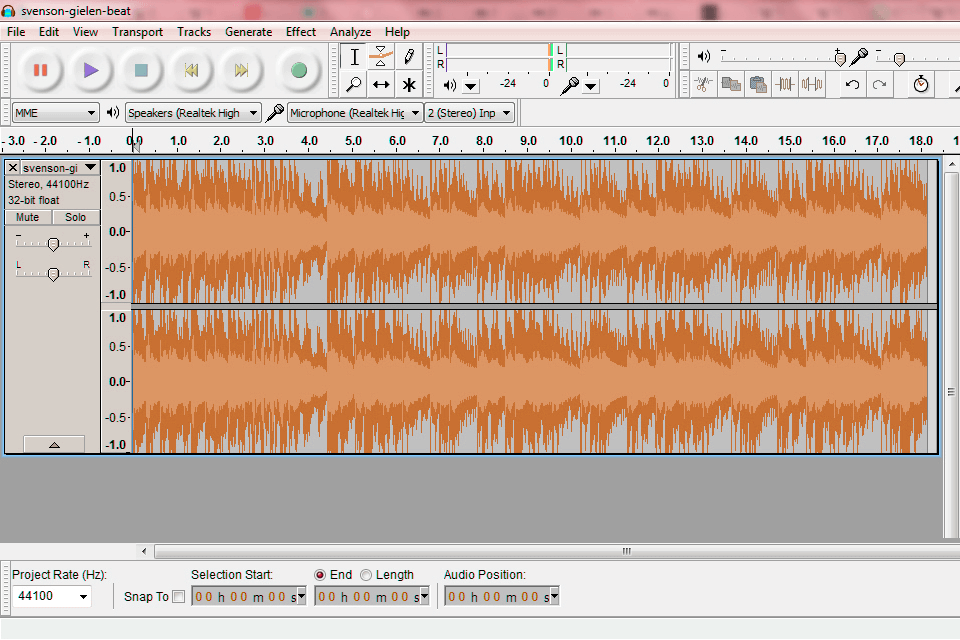Open the View menu
The image size is (960, 640).
(85, 32)
